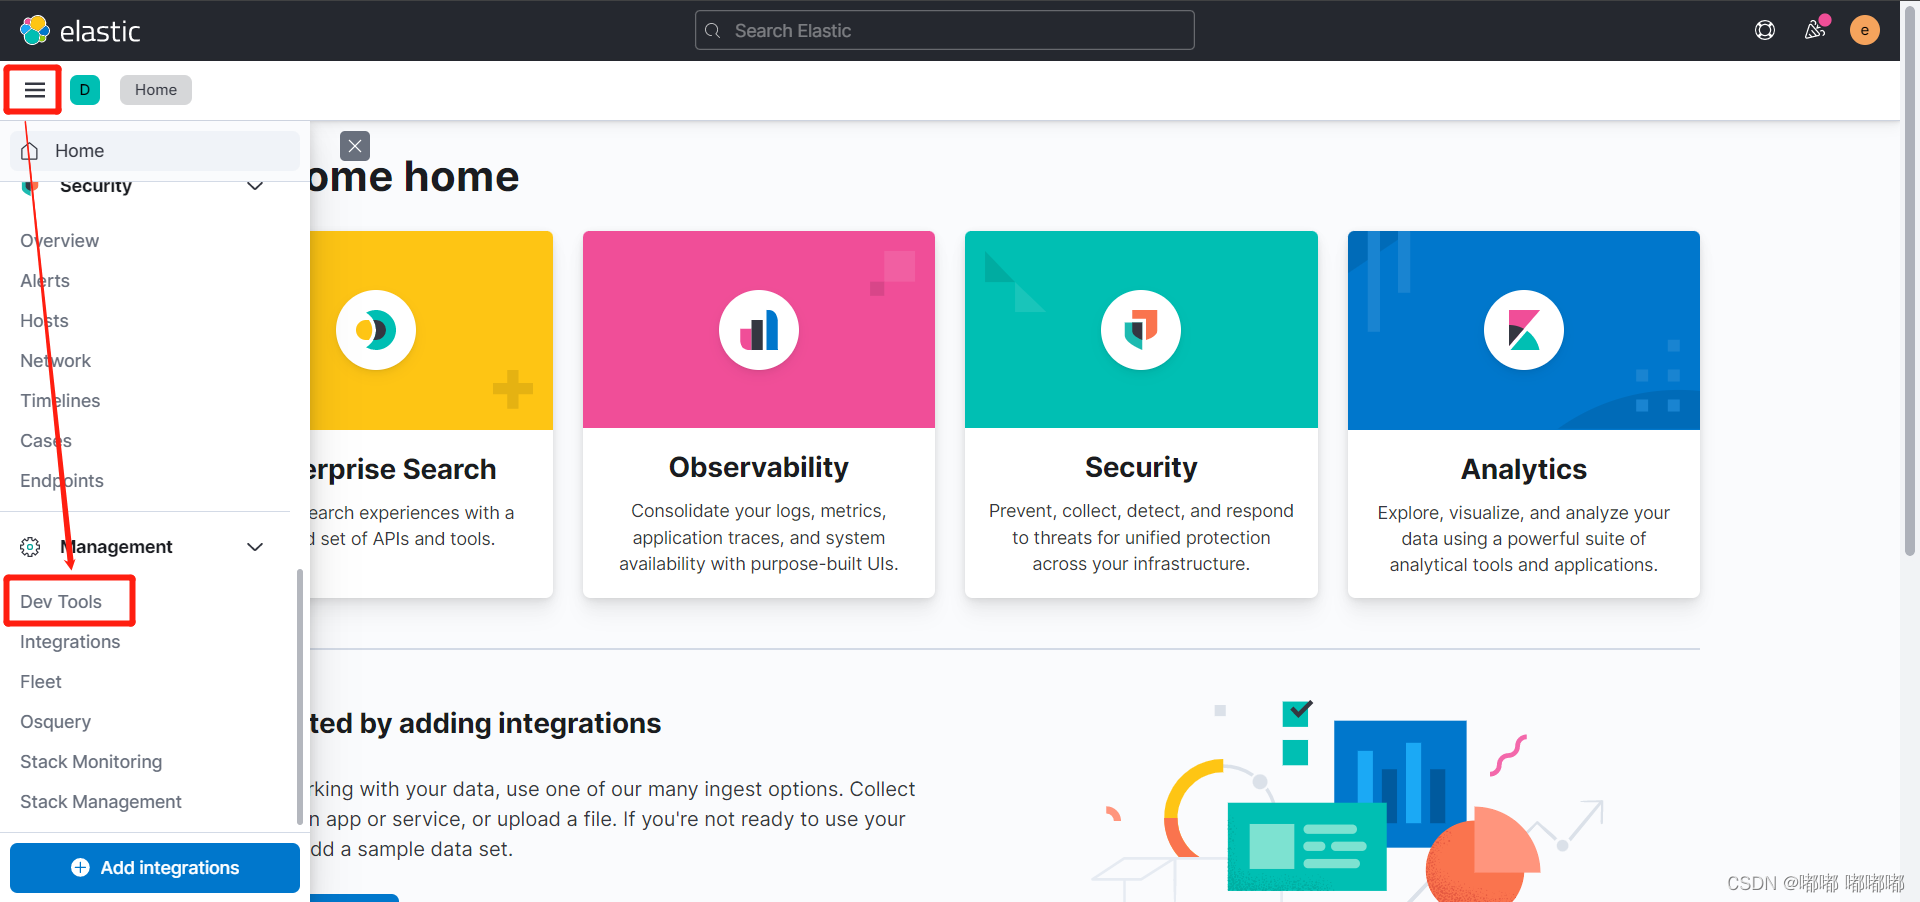Open Endpoints in sidebar
Screen dimensions: 1920x902
62,481
